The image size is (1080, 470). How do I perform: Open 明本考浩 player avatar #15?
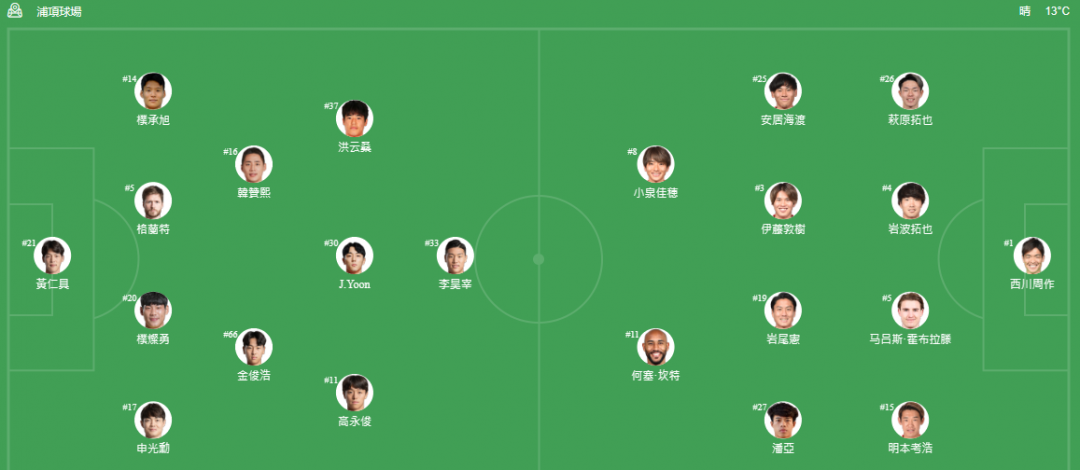[x=910, y=420]
